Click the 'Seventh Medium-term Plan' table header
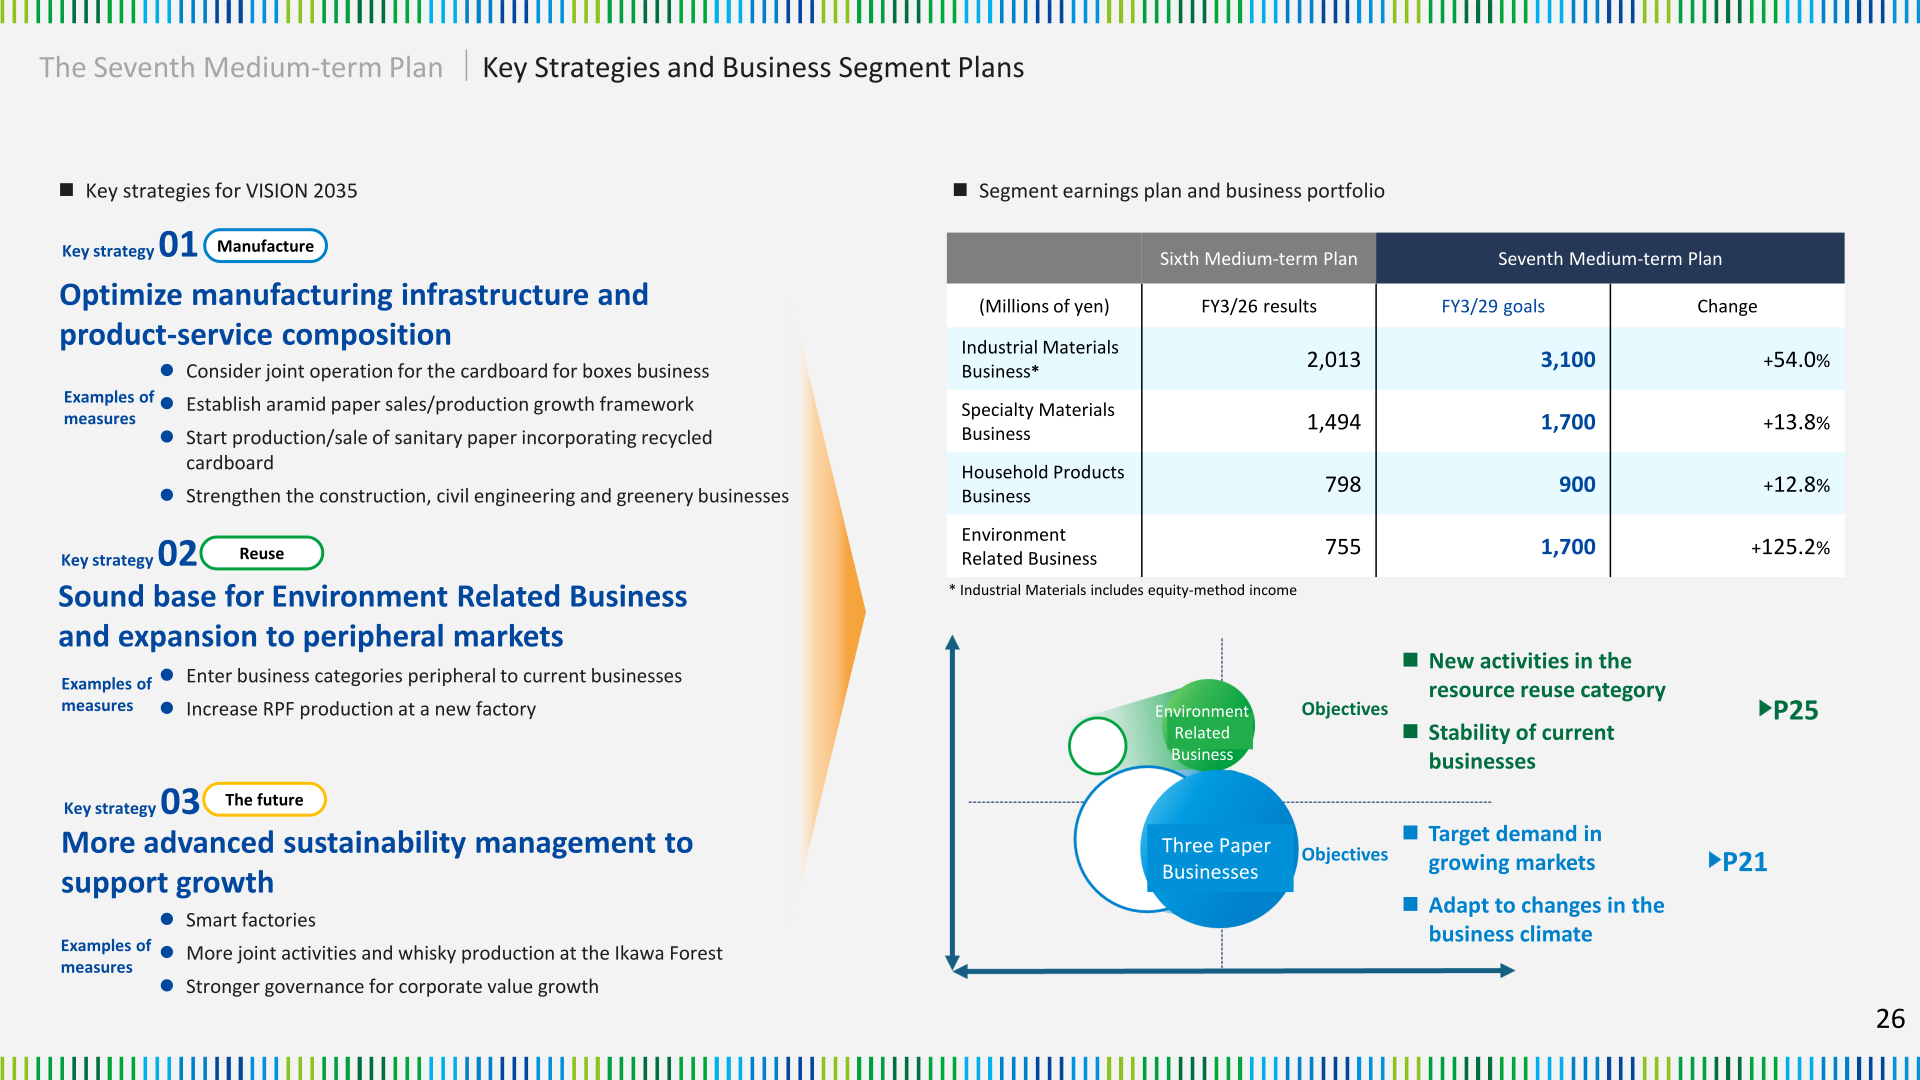1920x1080 pixels. click(x=1610, y=258)
